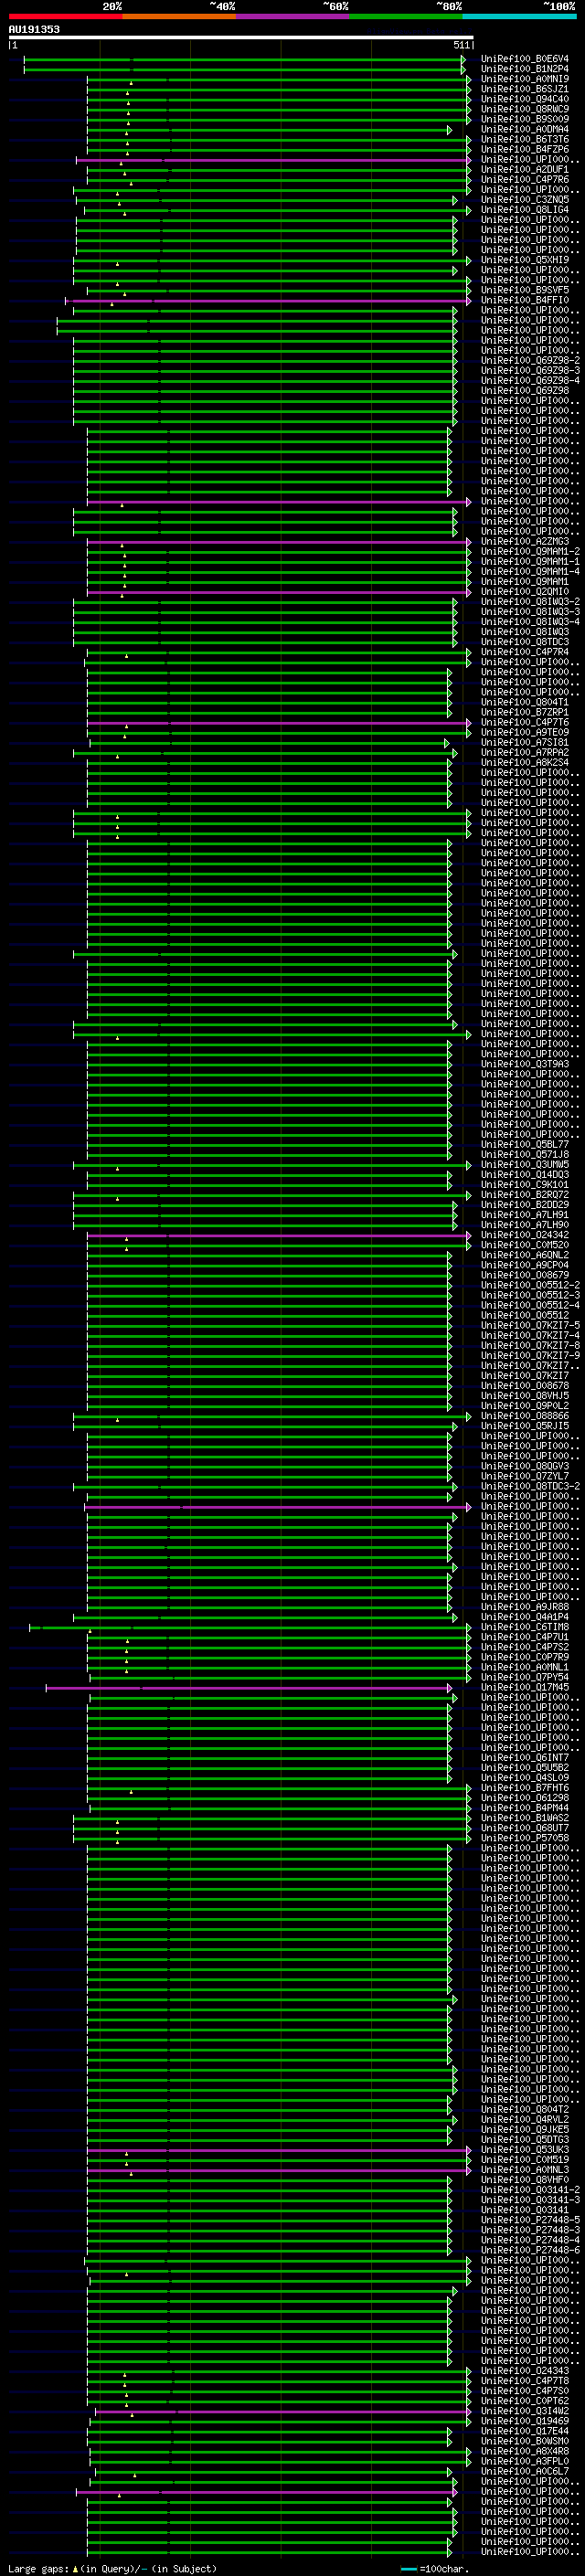Select hit UniRef100_B7ZRP1
Screen dimensions: 585x2576
525,712
